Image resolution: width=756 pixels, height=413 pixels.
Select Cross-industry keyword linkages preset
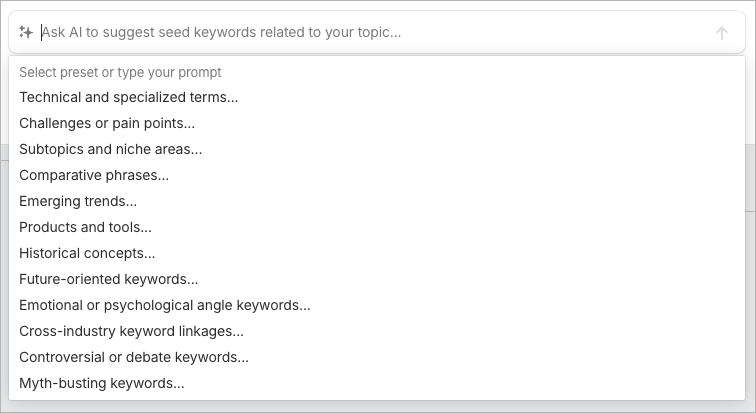tap(131, 331)
